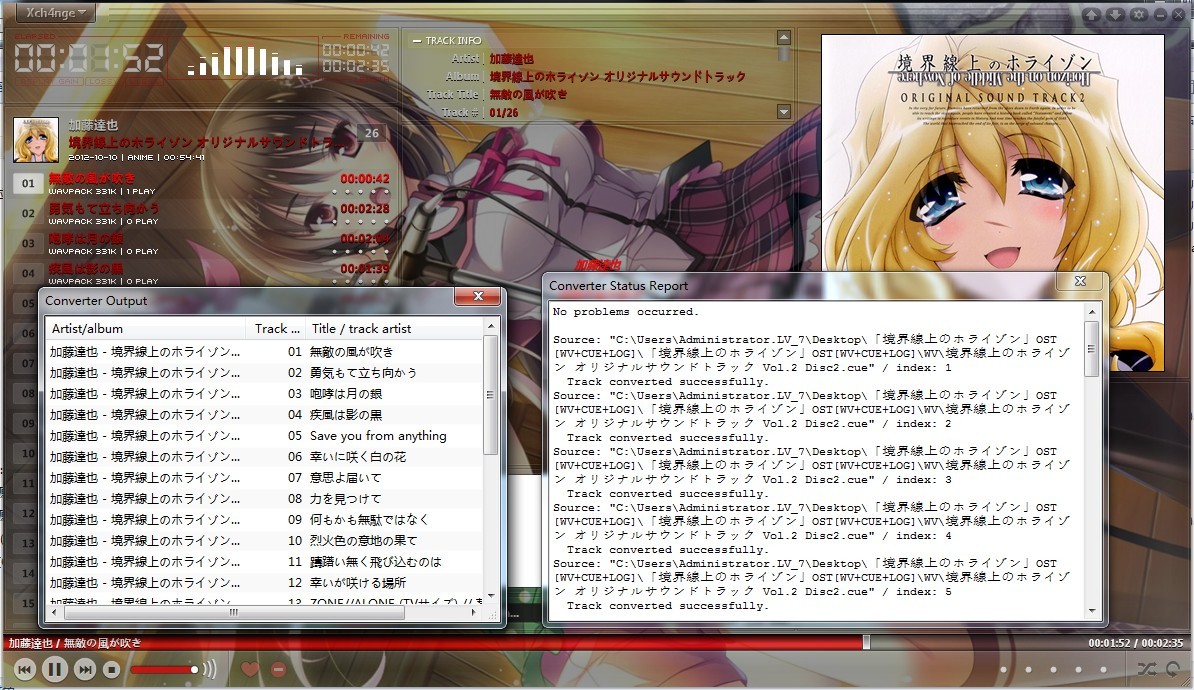
Task: Sort by Track column header
Action: point(276,328)
